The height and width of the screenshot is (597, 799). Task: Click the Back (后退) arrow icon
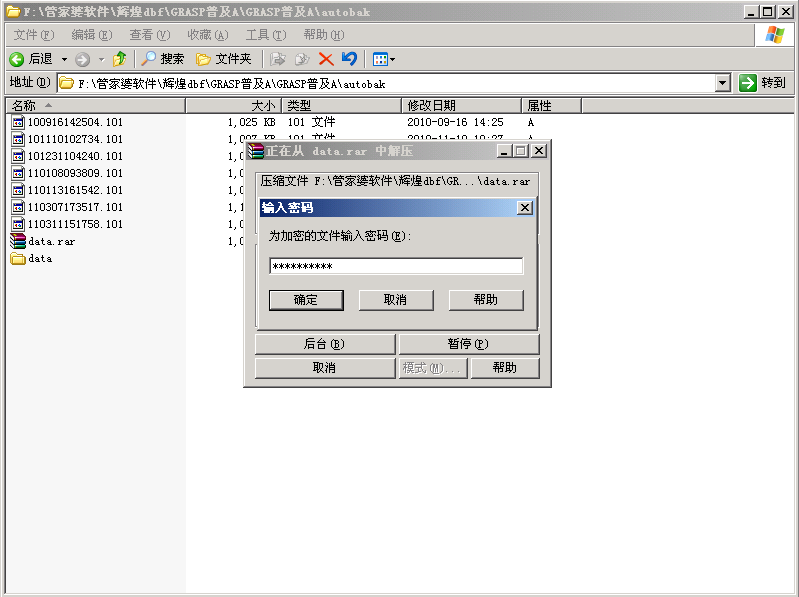pos(17,59)
